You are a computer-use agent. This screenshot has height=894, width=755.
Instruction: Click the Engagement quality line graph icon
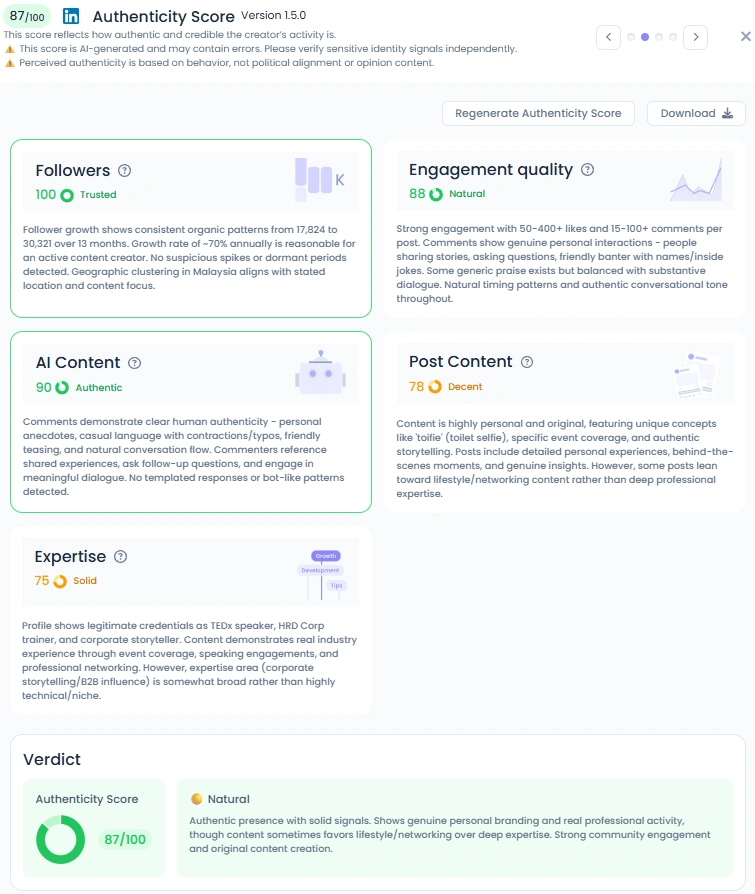697,180
